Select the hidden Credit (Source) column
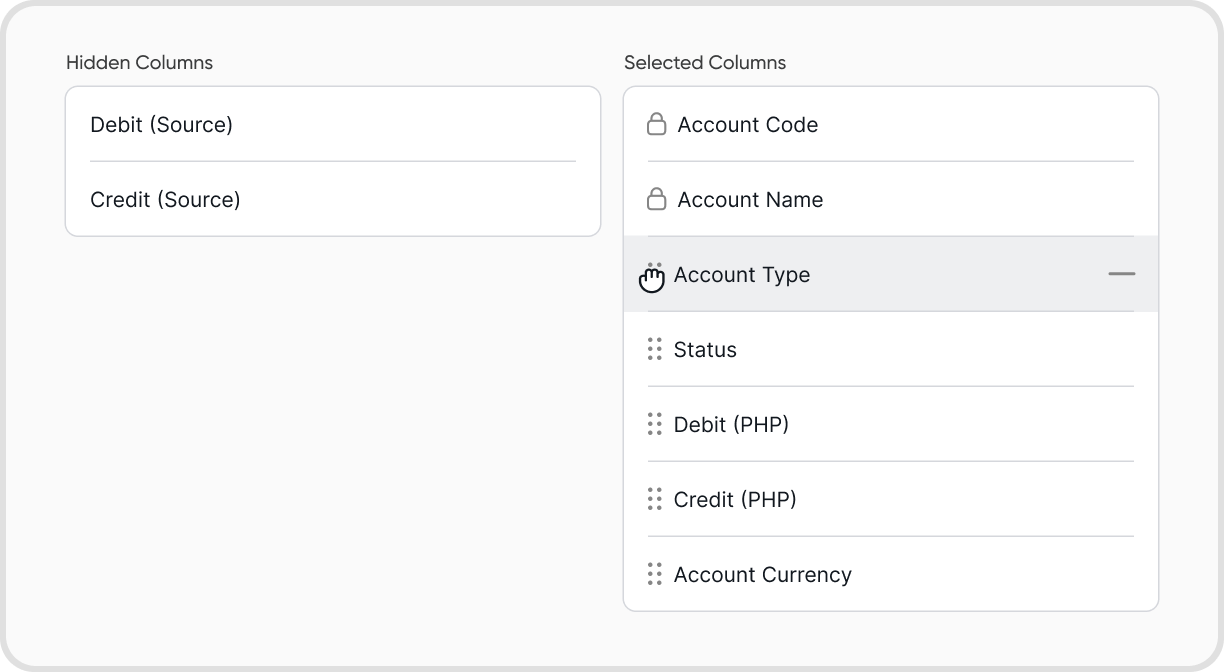Image resolution: width=1224 pixels, height=672 pixels. tap(165, 200)
